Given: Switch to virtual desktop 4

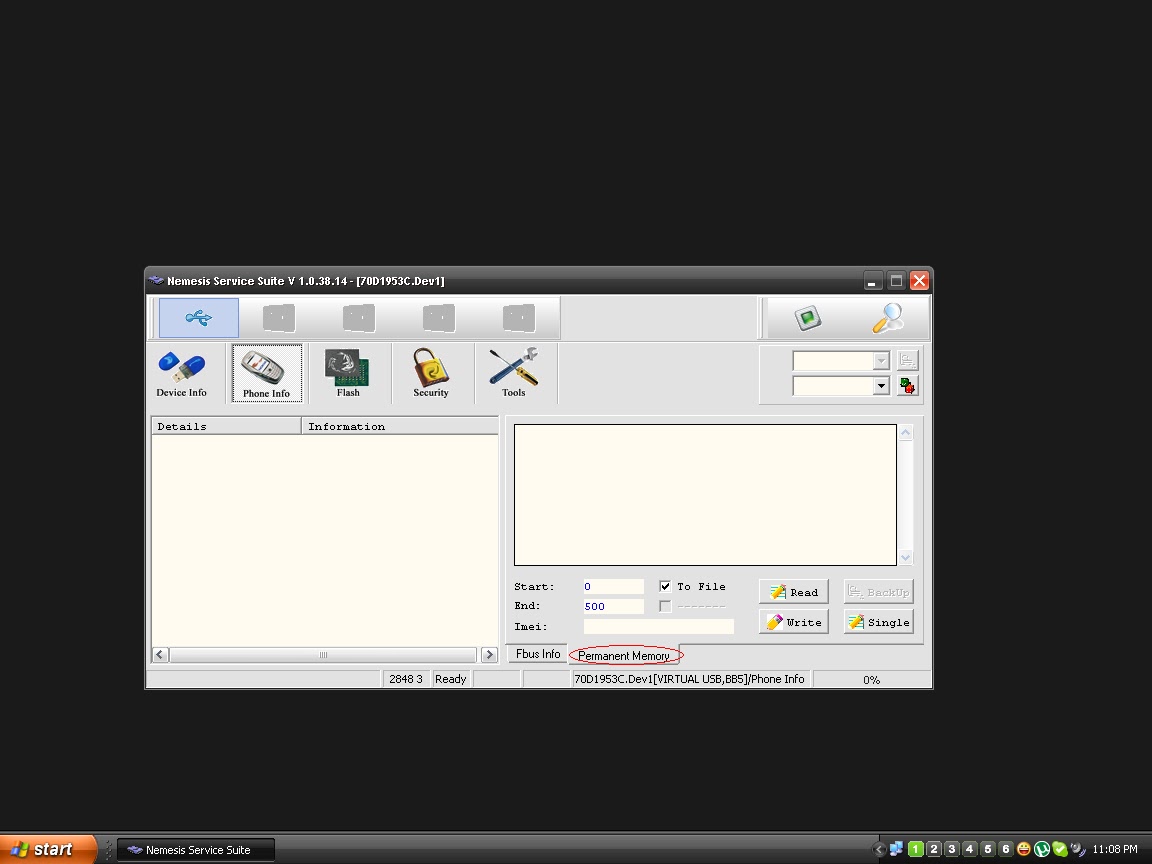Looking at the screenshot, I should click(x=970, y=849).
